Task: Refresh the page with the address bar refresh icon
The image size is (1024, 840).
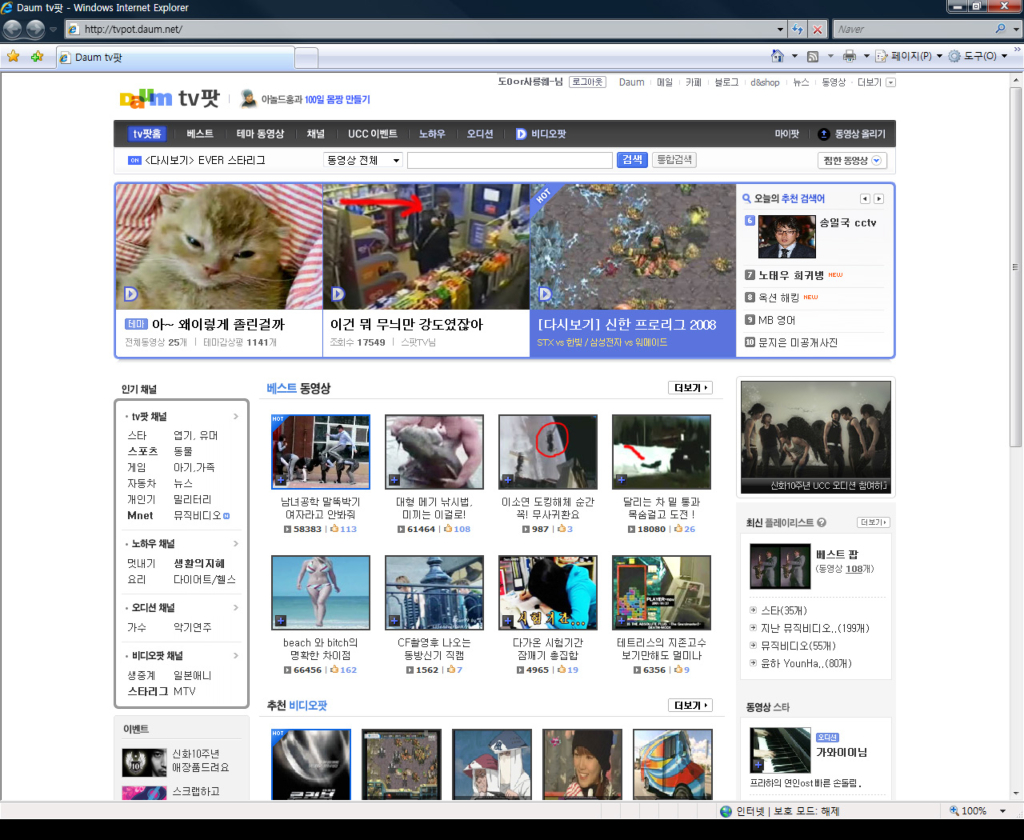Action: 797,29
